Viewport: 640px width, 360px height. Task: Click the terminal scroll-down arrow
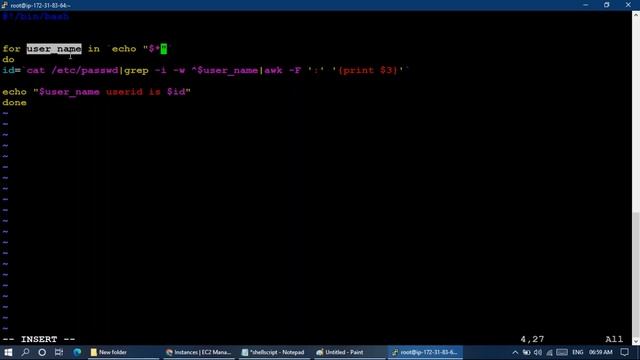[636, 342]
